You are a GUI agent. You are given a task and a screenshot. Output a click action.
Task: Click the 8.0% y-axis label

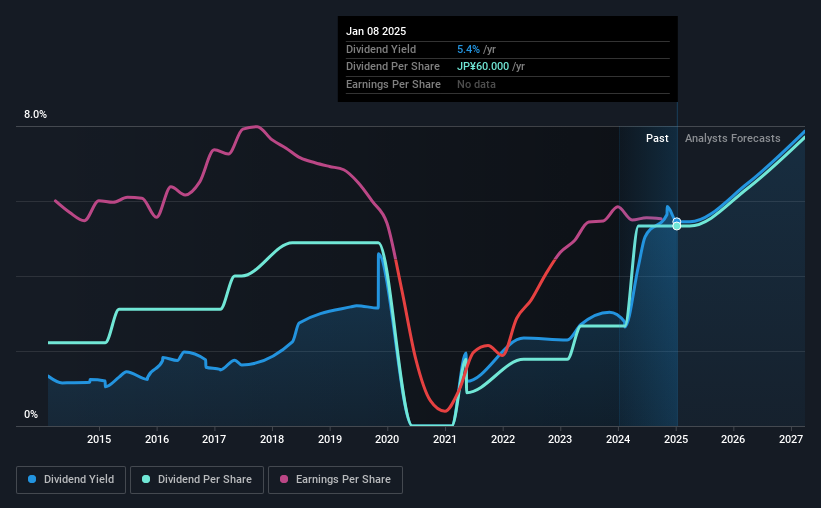tap(35, 114)
